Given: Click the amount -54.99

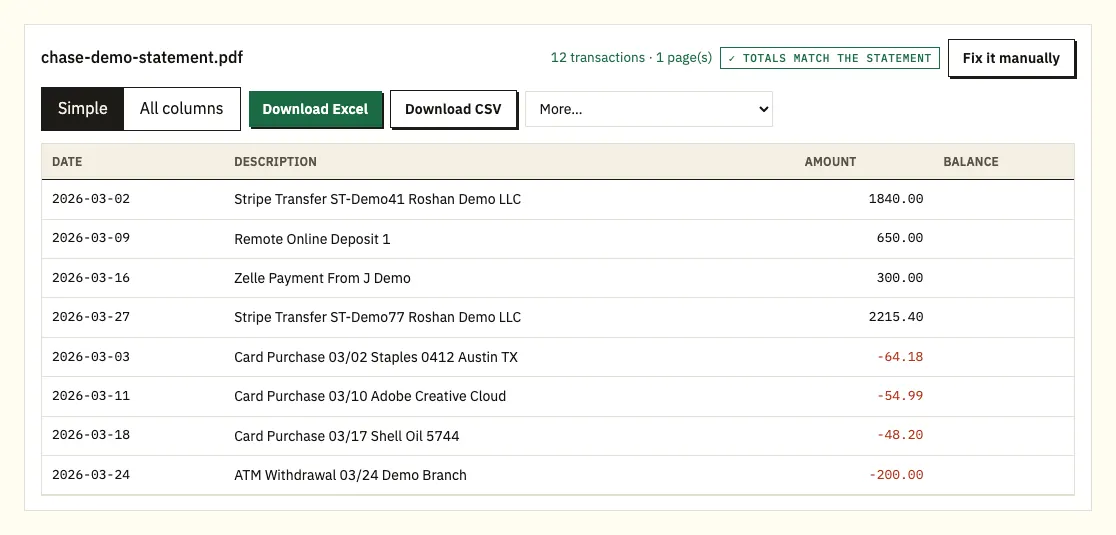Looking at the screenshot, I should tap(900, 396).
